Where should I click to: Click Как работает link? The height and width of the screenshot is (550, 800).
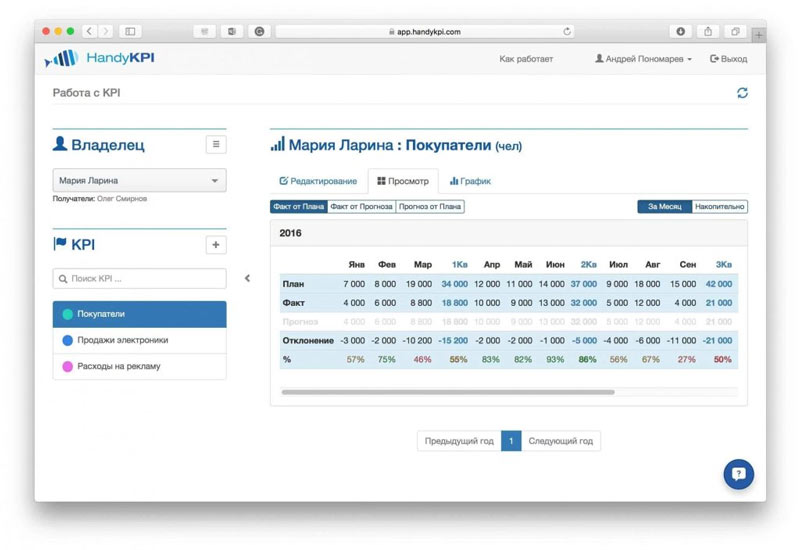tap(526, 59)
